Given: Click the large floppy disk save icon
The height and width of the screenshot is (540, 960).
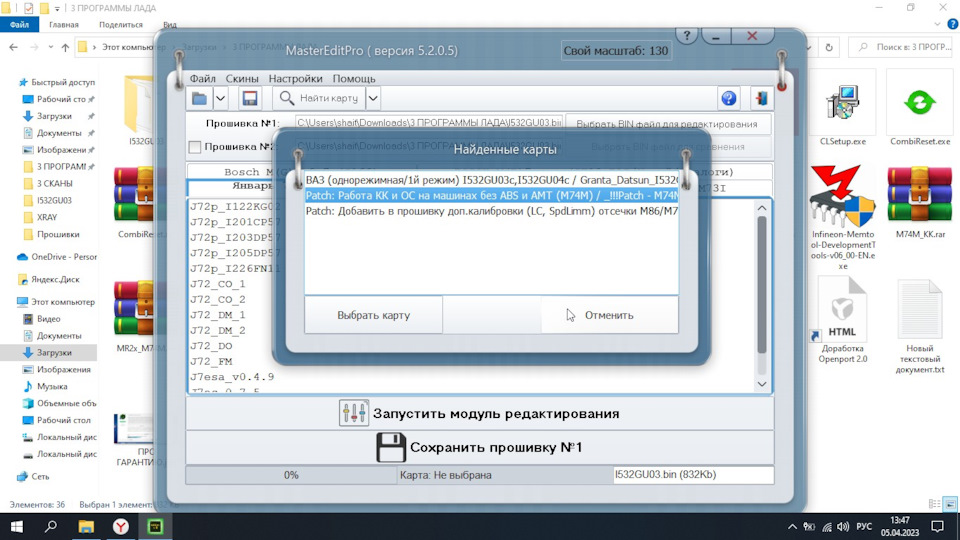Looking at the screenshot, I should point(391,447).
